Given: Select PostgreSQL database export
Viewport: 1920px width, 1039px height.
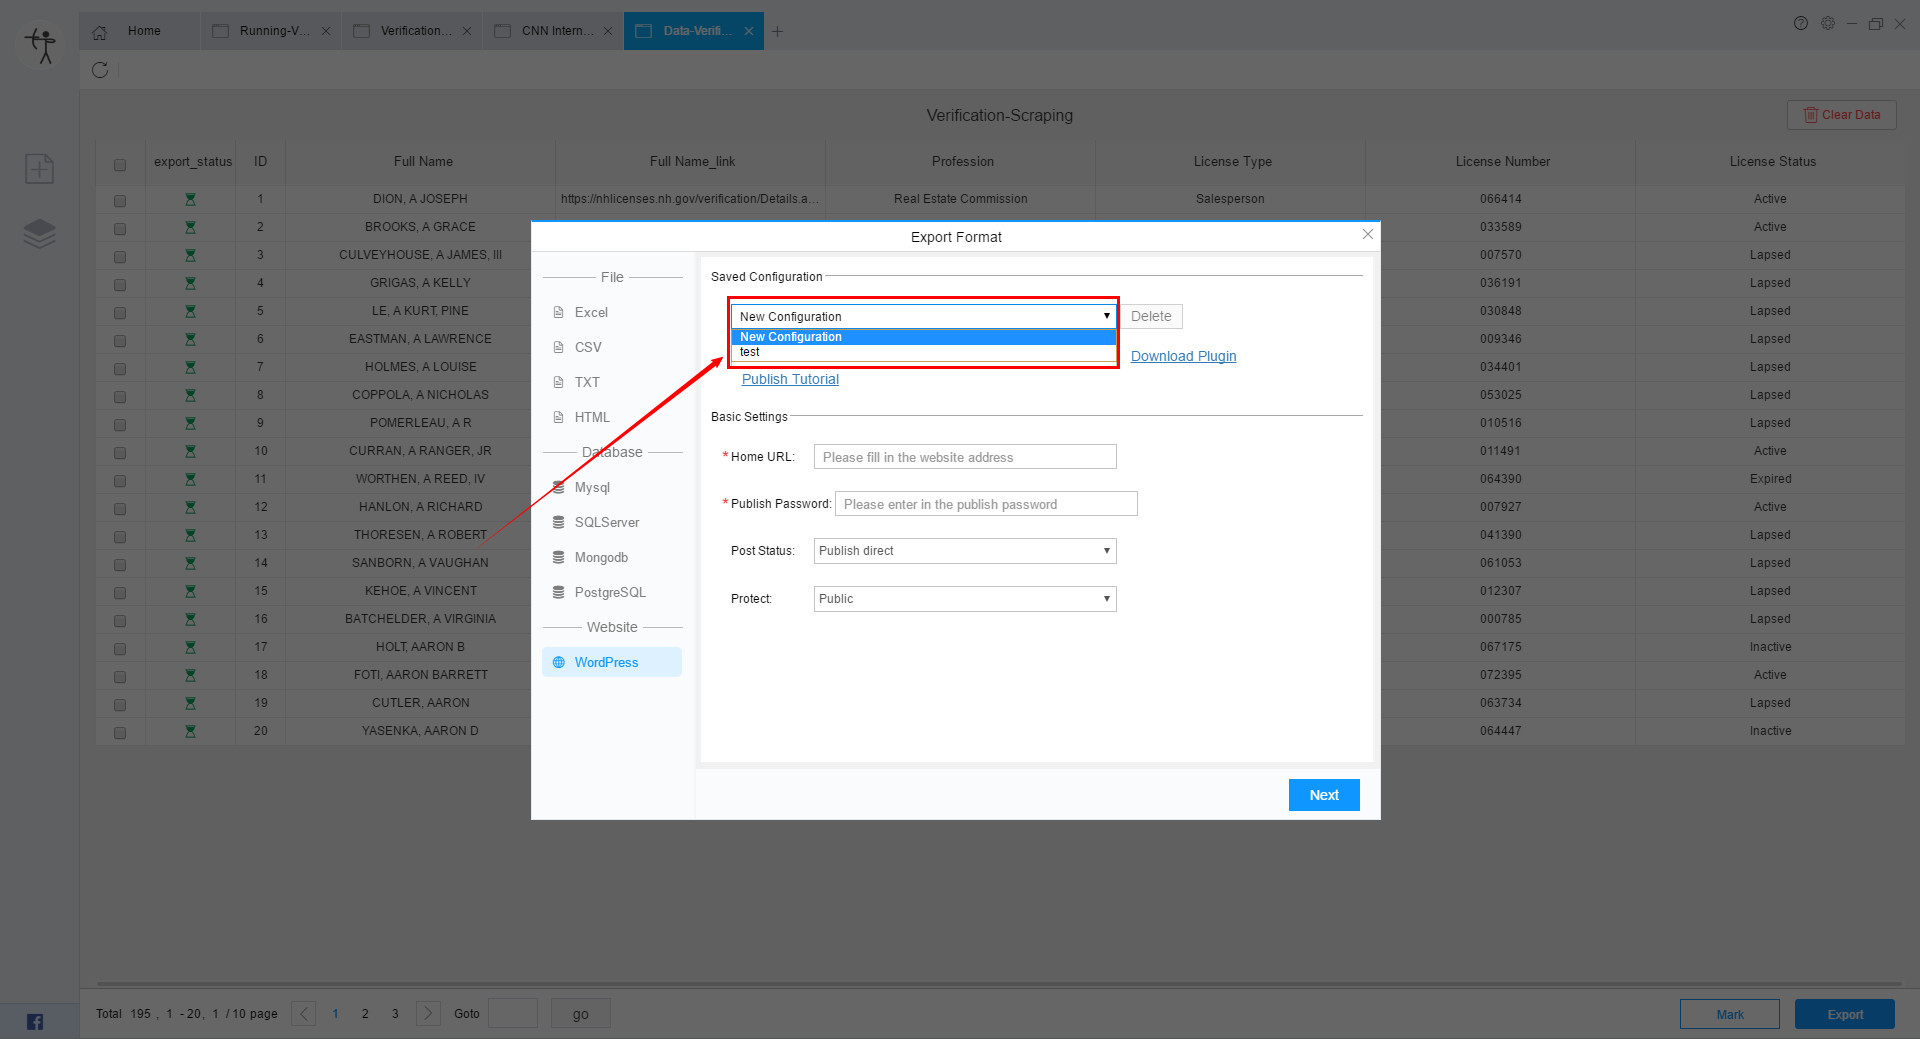Looking at the screenshot, I should click(612, 592).
